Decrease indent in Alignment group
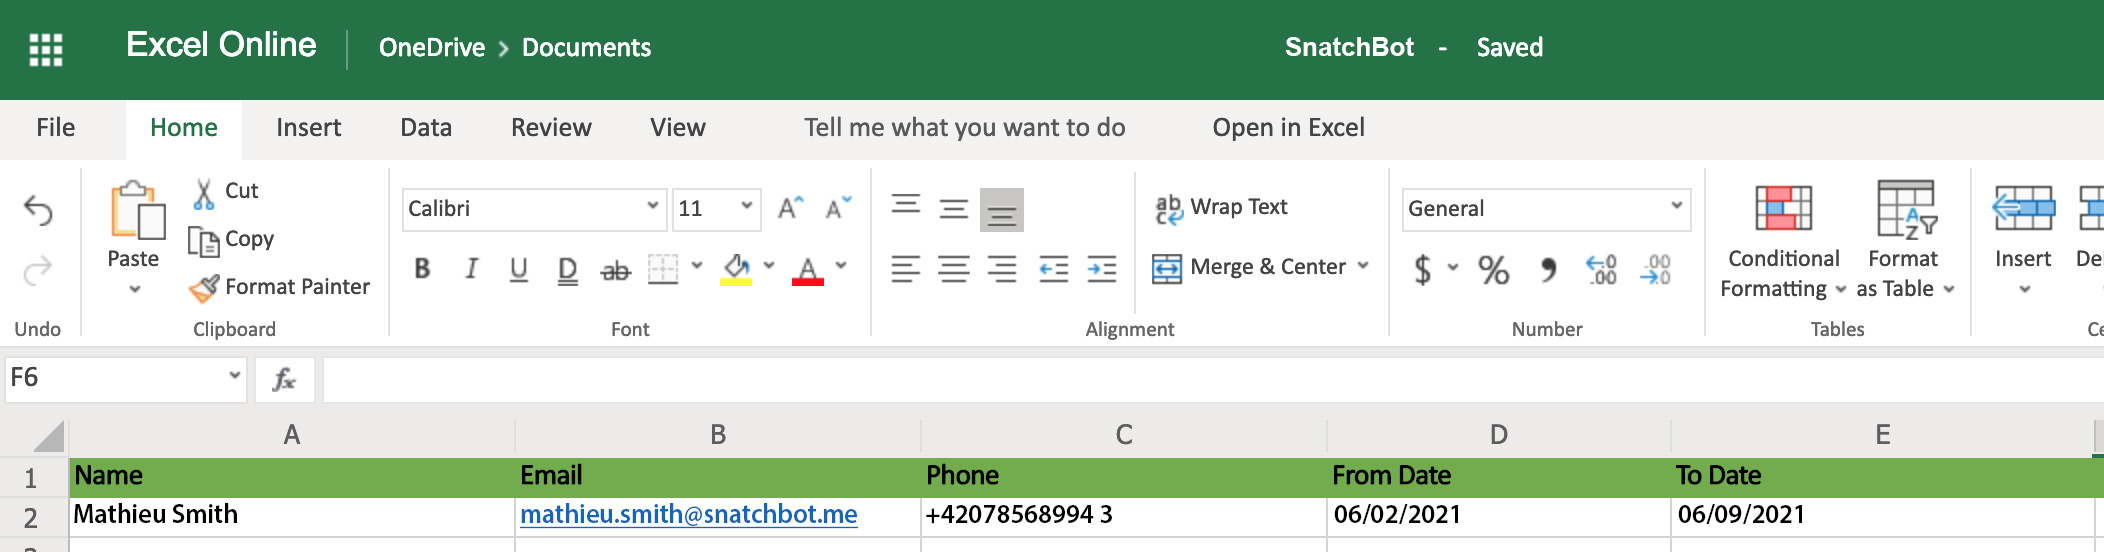2104x552 pixels. pos(1054,268)
